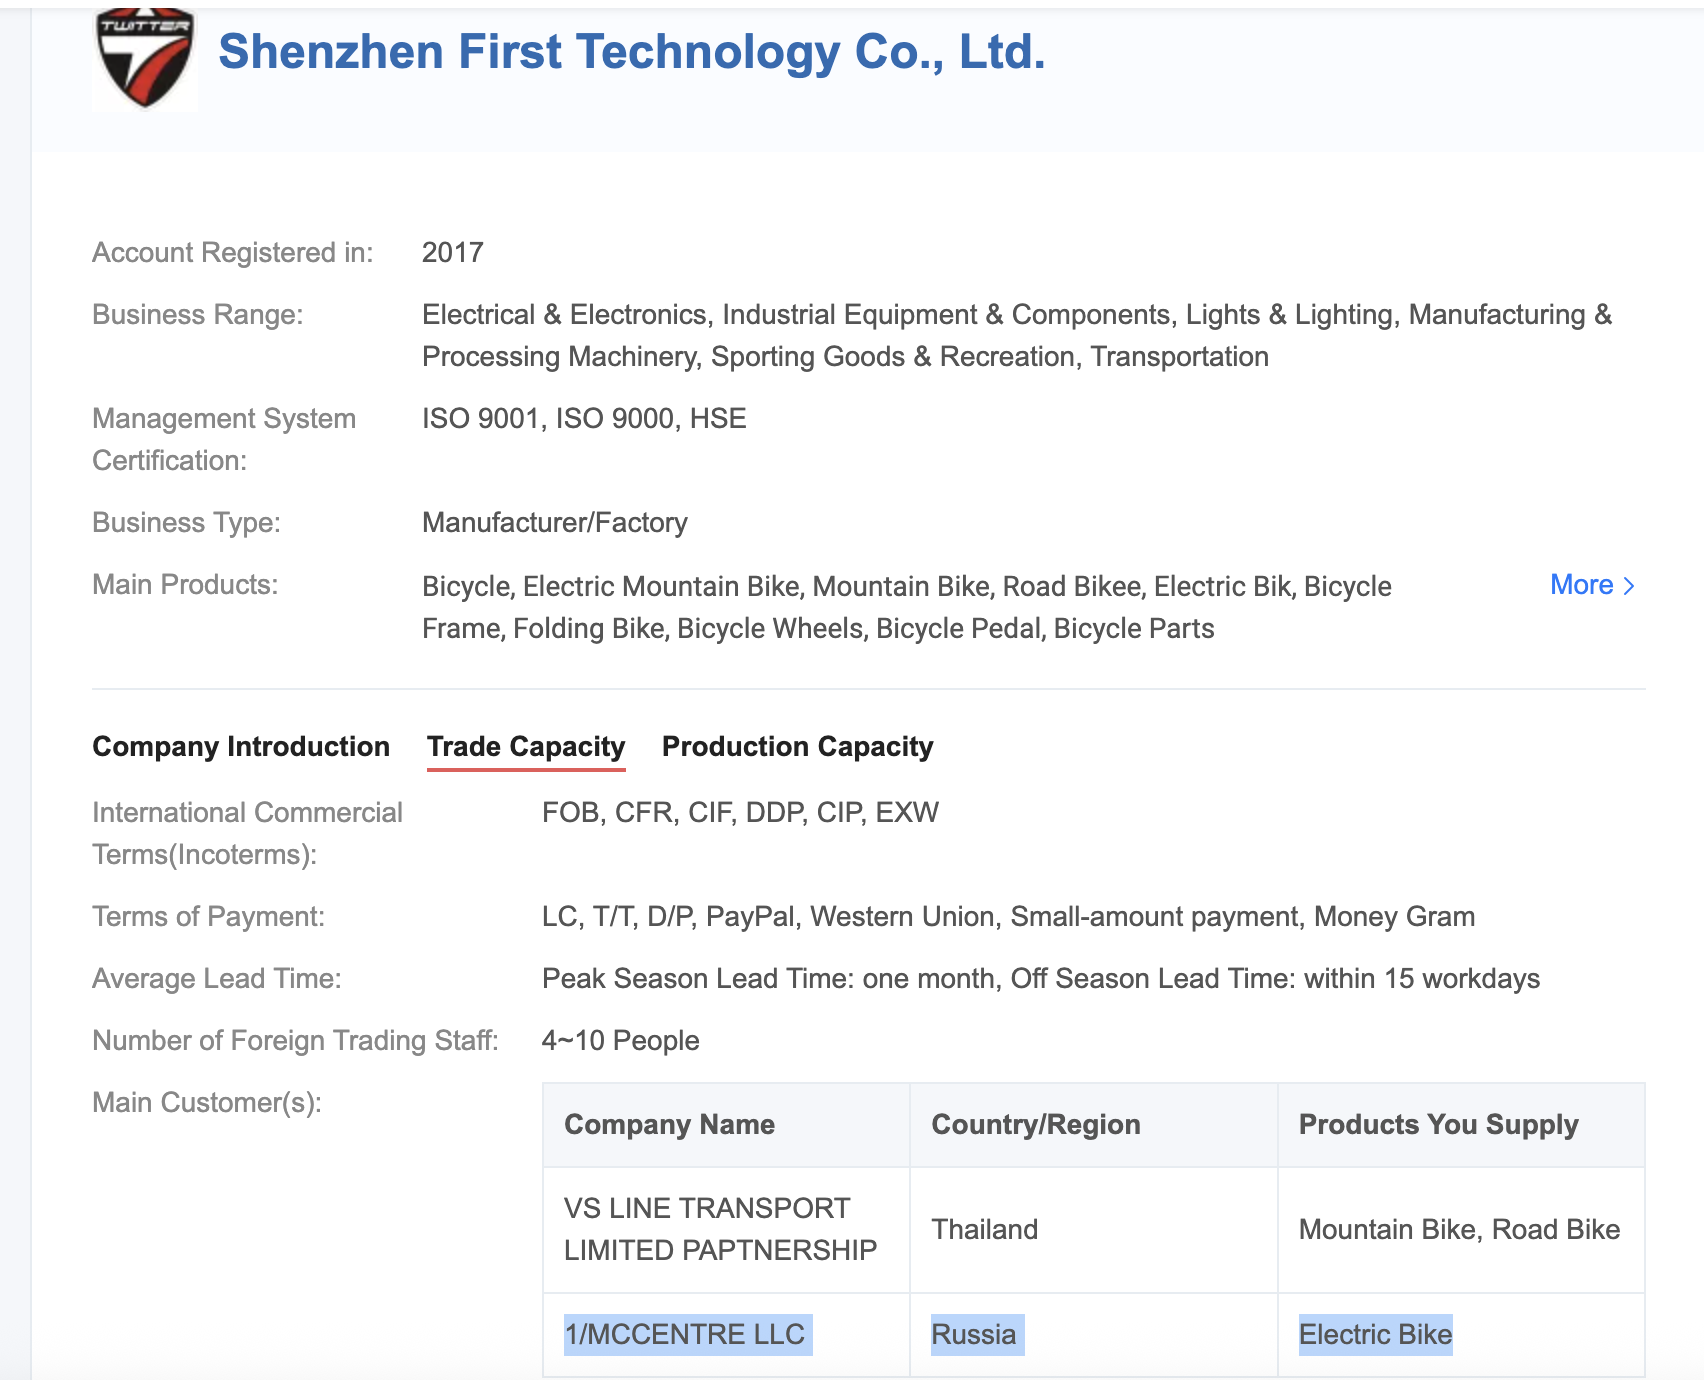The image size is (1704, 1380).
Task: Click the Products You Supply column header
Action: tap(1438, 1125)
